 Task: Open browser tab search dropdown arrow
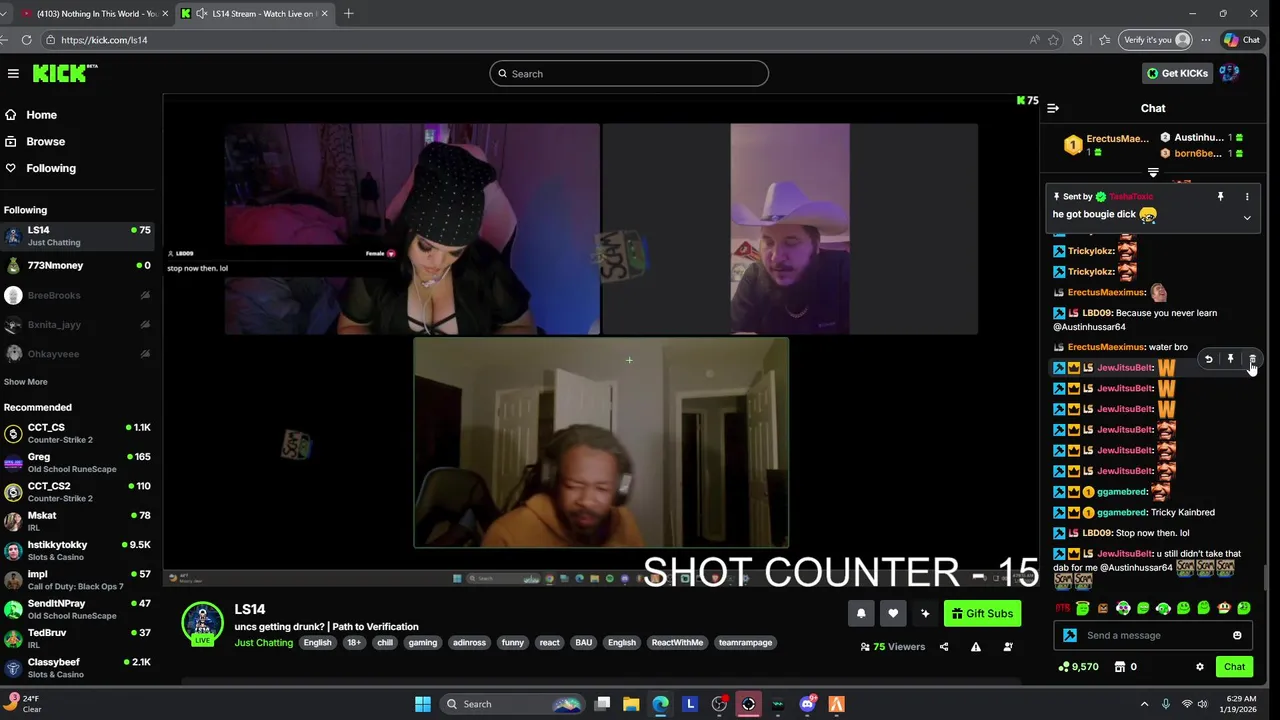(3, 14)
